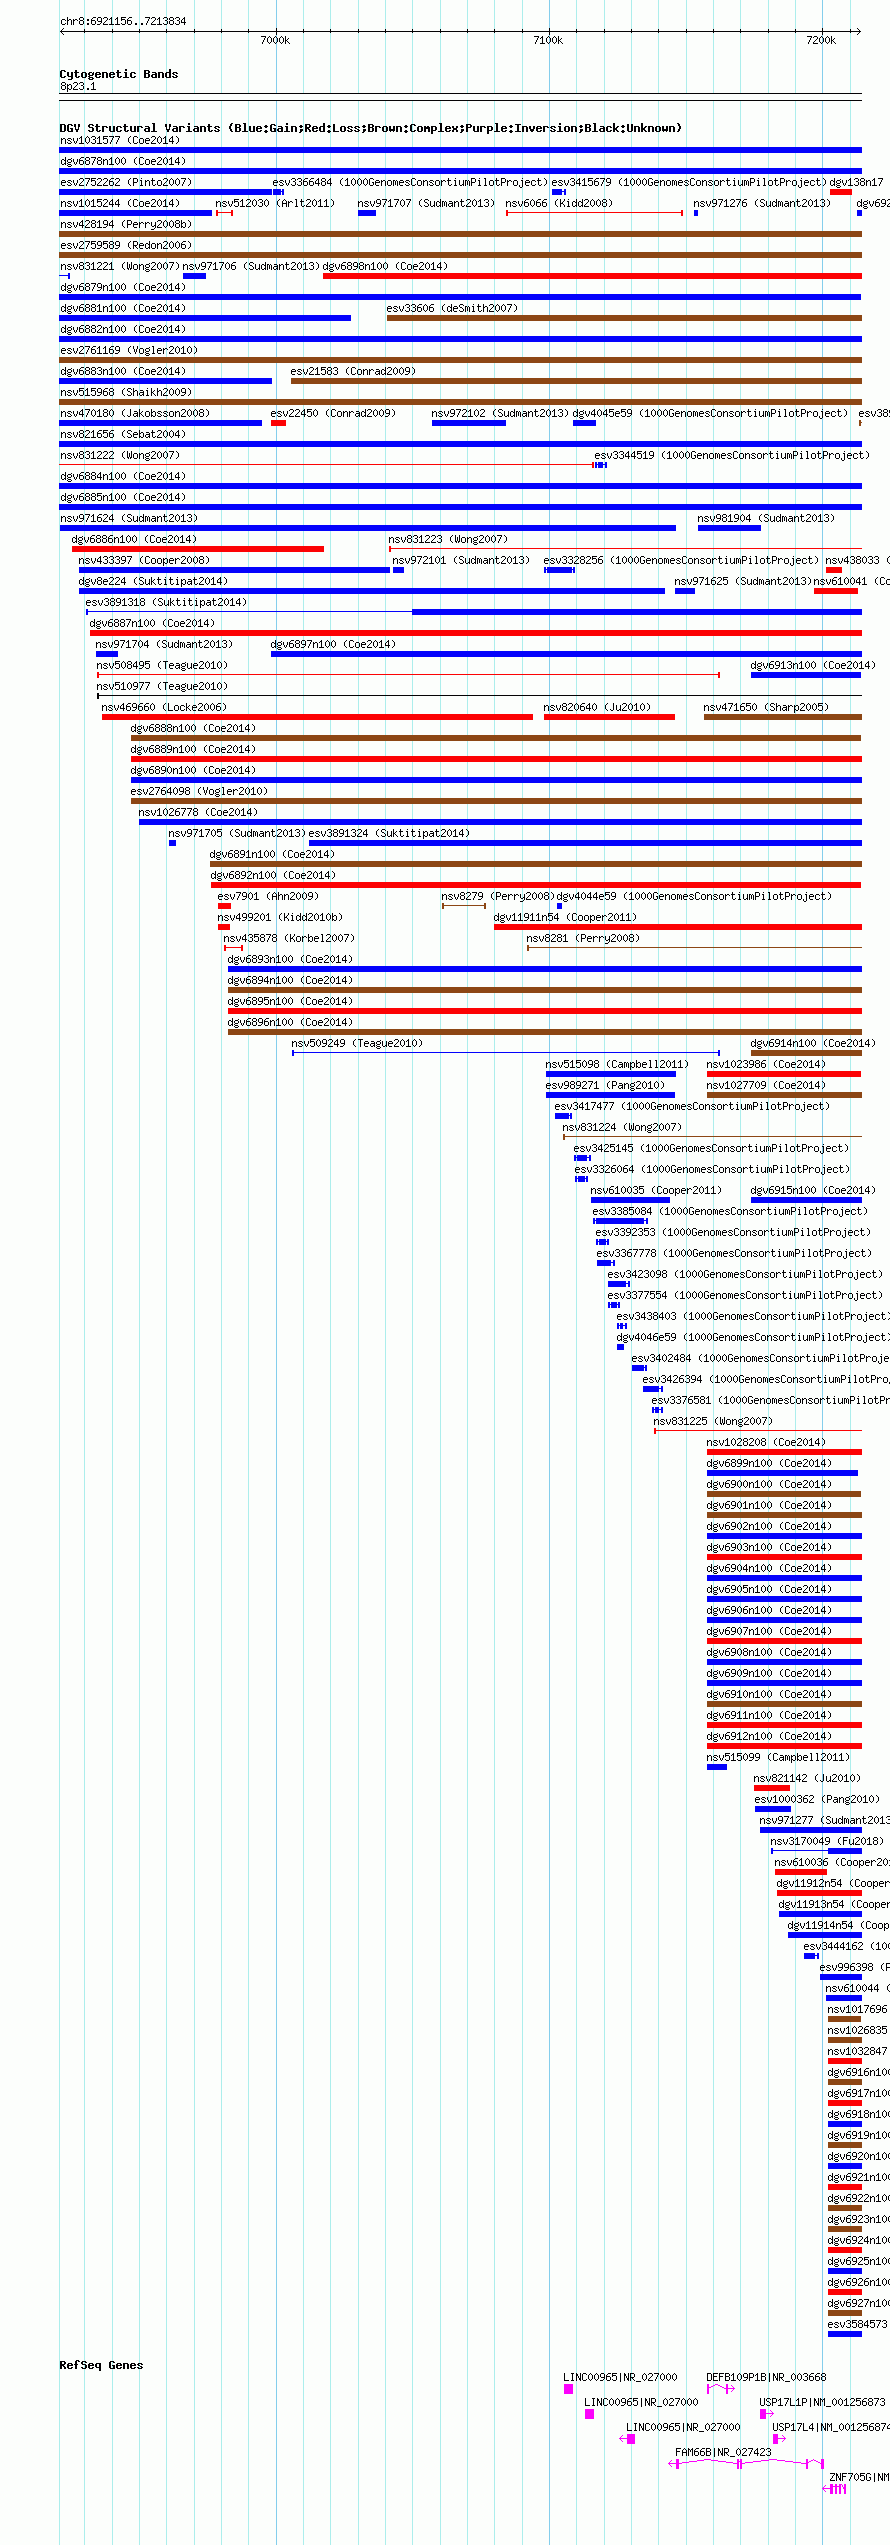Select the DGV Structural Variants track title
The width and height of the screenshot is (890, 2545).
click(x=370, y=128)
